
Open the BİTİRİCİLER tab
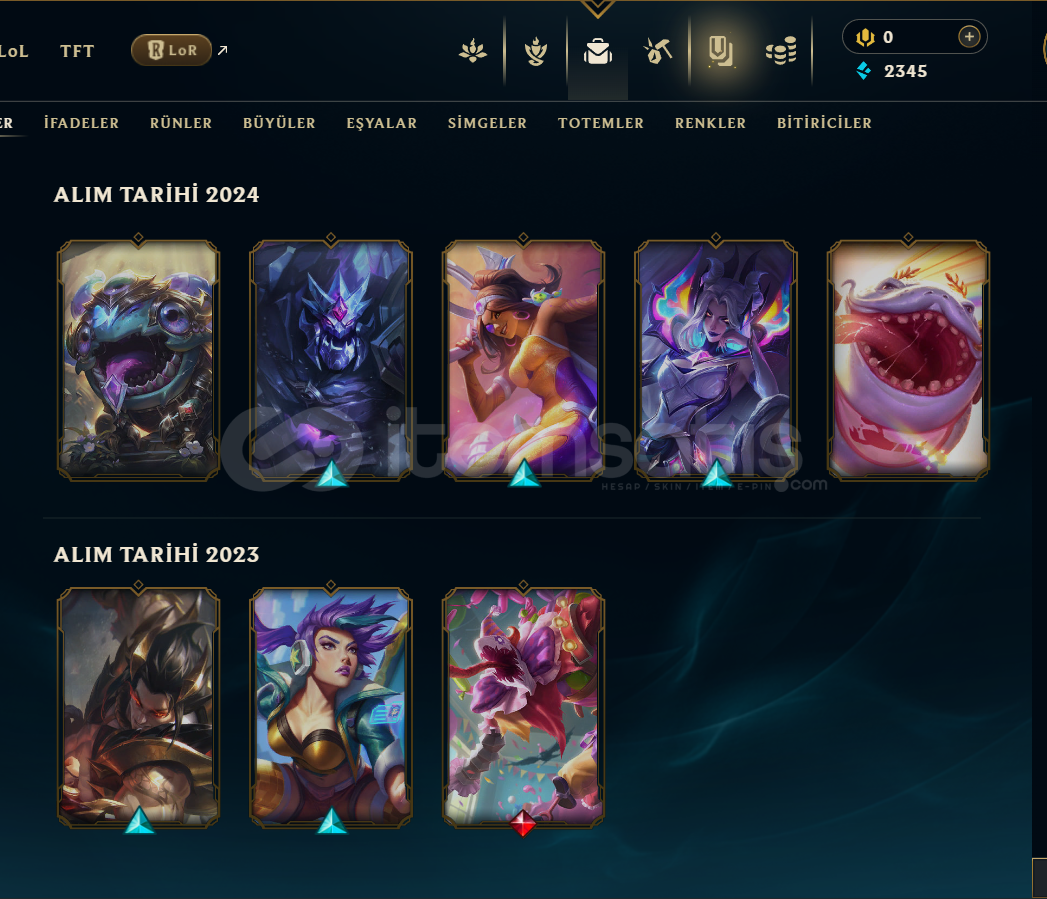(824, 123)
